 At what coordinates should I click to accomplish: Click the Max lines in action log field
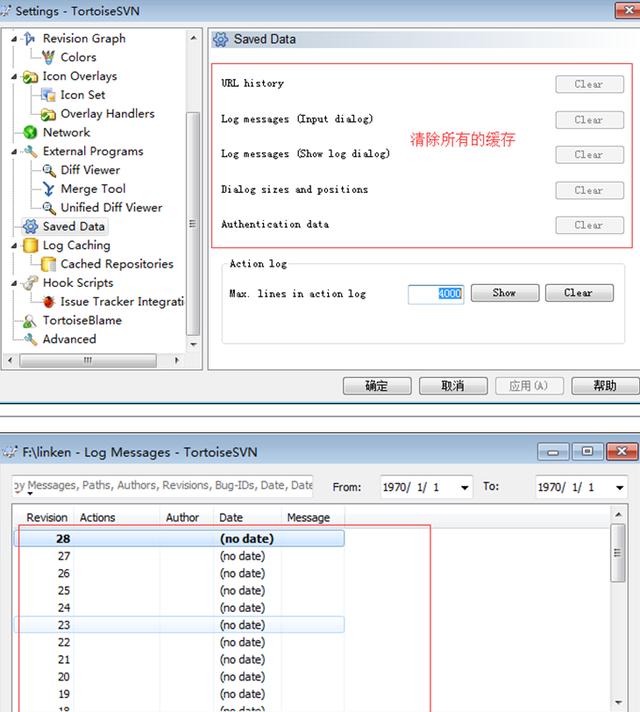pos(436,294)
